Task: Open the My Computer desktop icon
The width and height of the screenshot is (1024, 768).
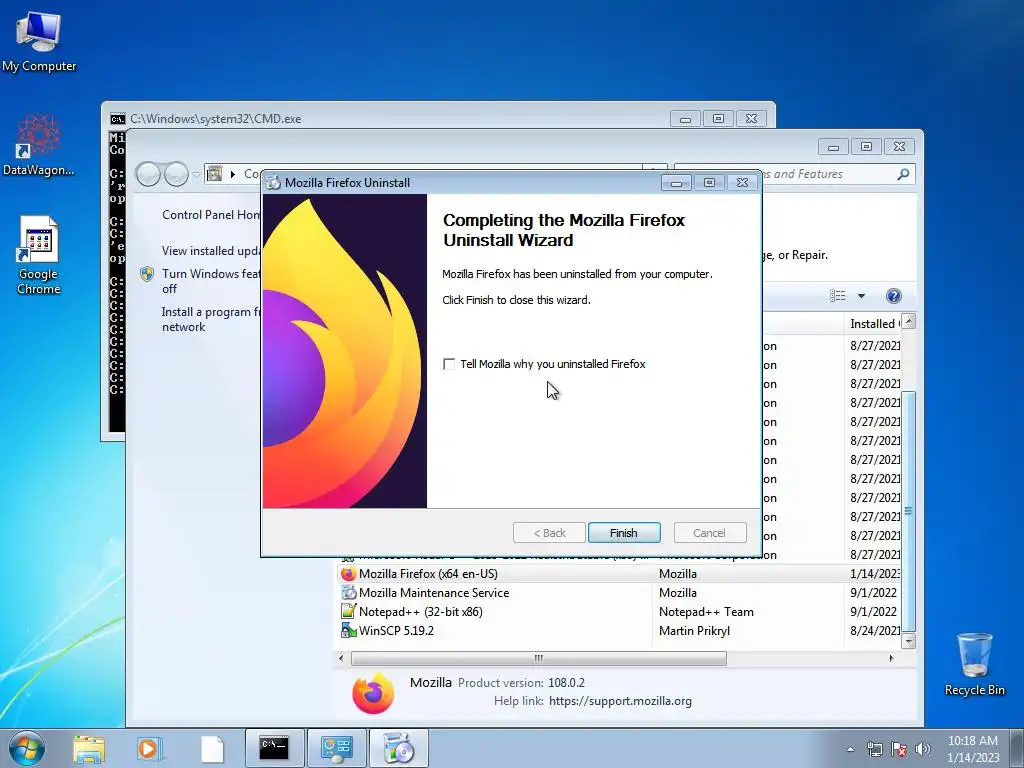Action: pyautogui.click(x=39, y=42)
